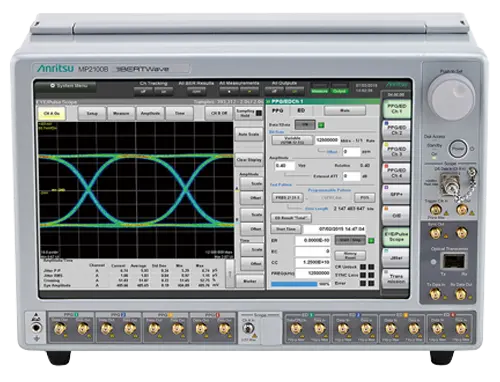Click the blue 100% progress bar

294,284
